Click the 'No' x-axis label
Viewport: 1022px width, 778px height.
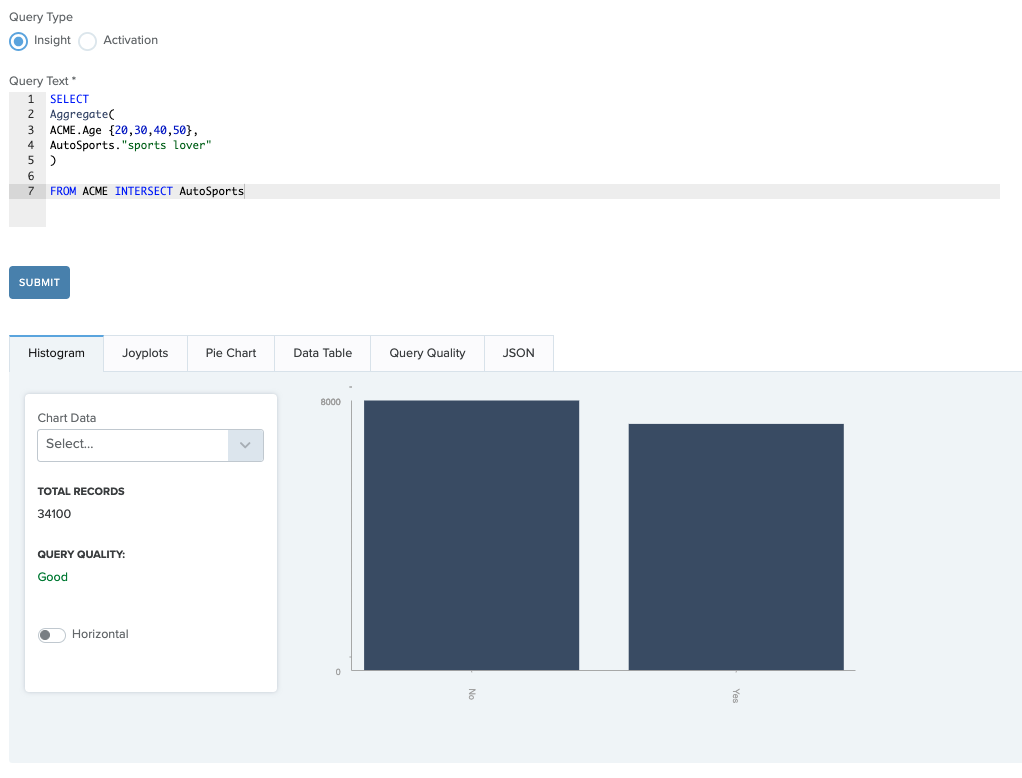[x=472, y=694]
